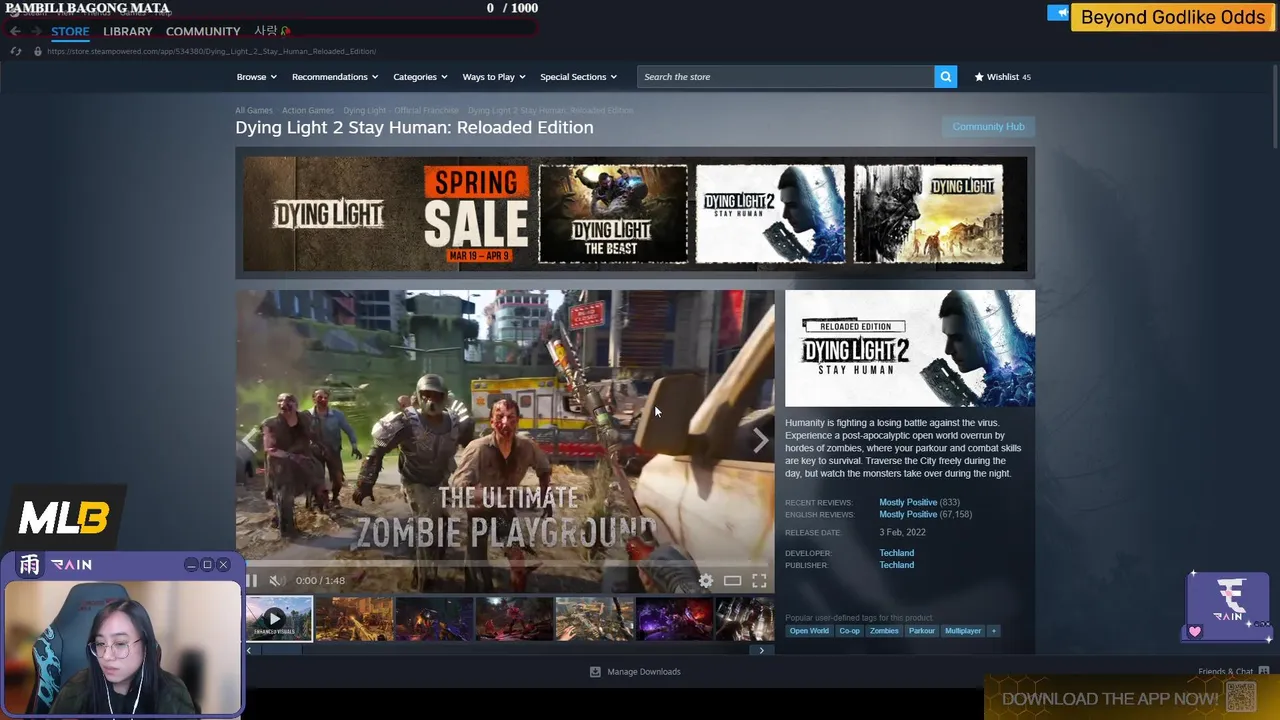This screenshot has width=1280, height=720.
Task: Click the store URL address text
Action: point(212,51)
